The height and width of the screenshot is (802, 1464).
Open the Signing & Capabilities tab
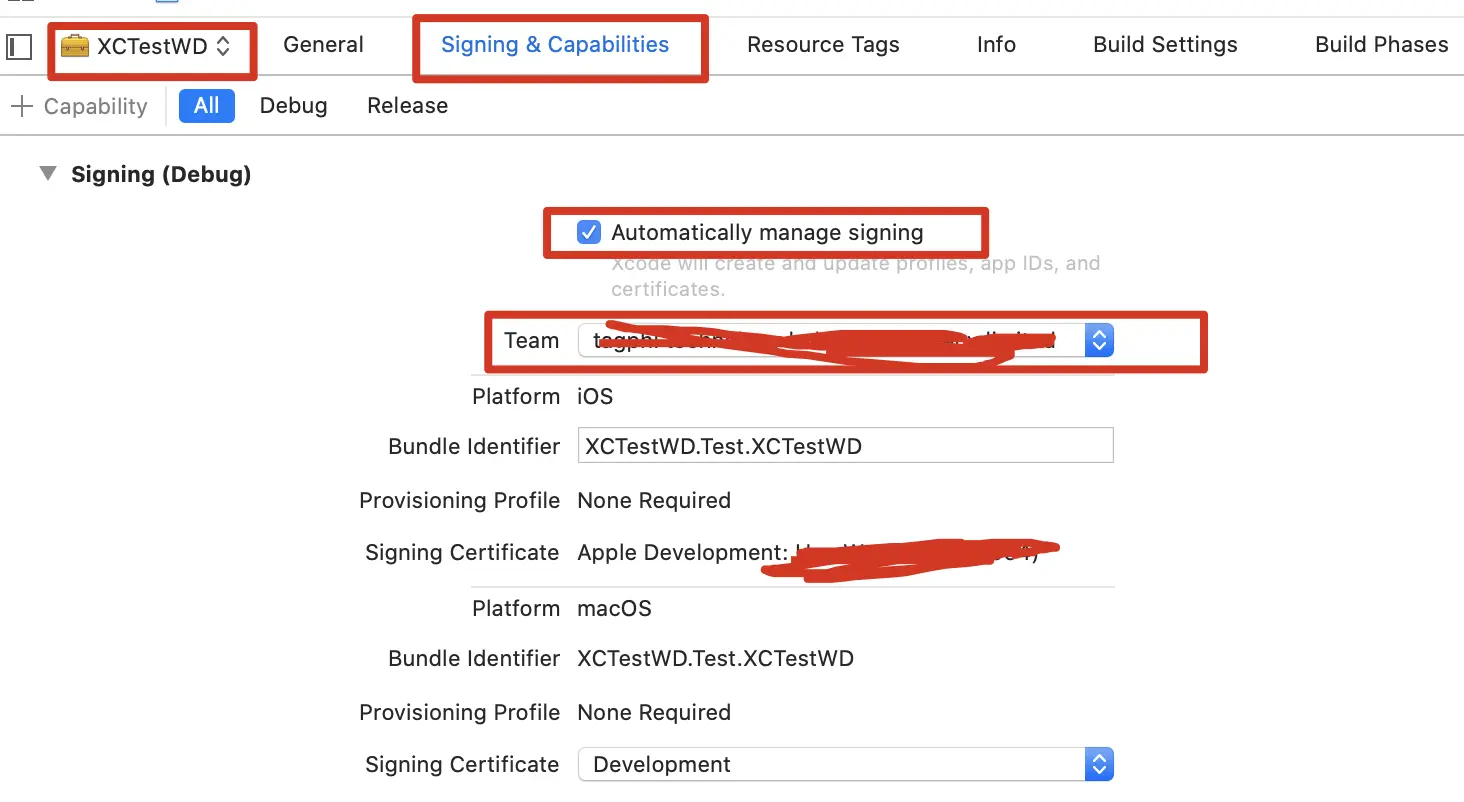coord(555,45)
